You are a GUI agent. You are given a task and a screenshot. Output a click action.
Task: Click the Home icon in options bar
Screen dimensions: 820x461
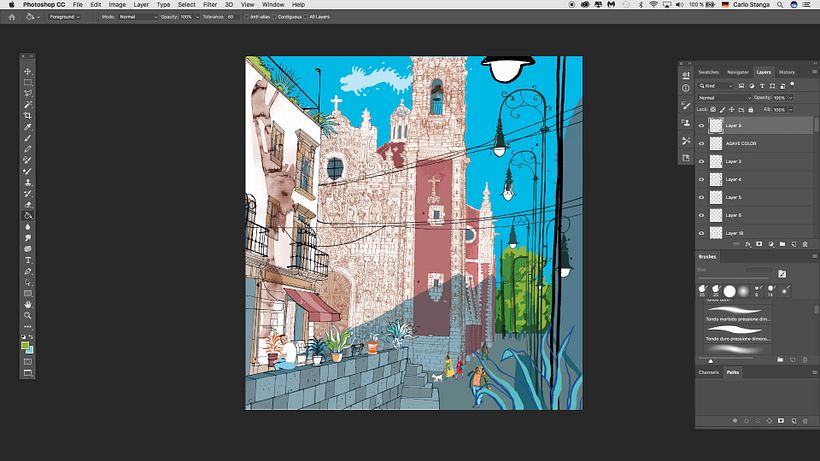point(9,17)
